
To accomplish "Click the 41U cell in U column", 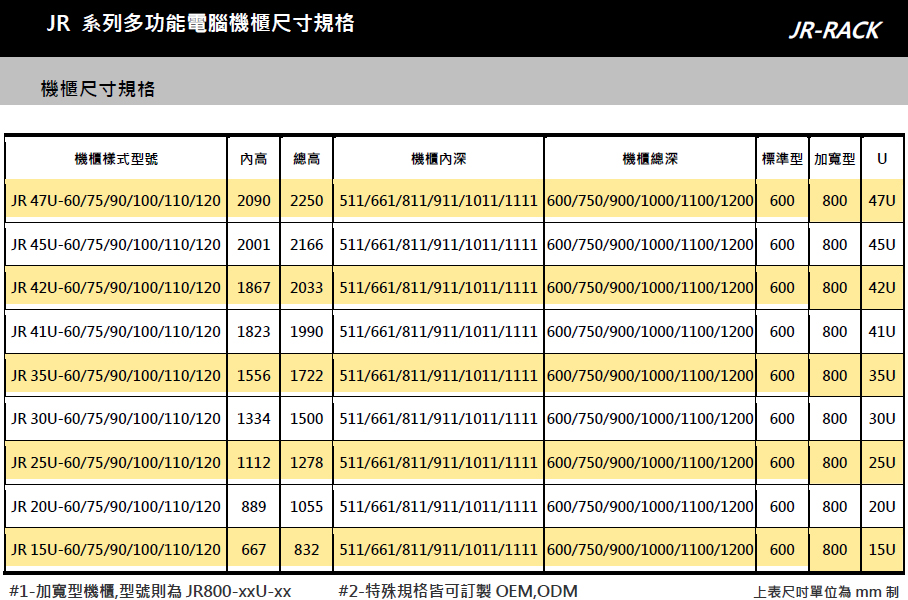I will click(882, 332).
